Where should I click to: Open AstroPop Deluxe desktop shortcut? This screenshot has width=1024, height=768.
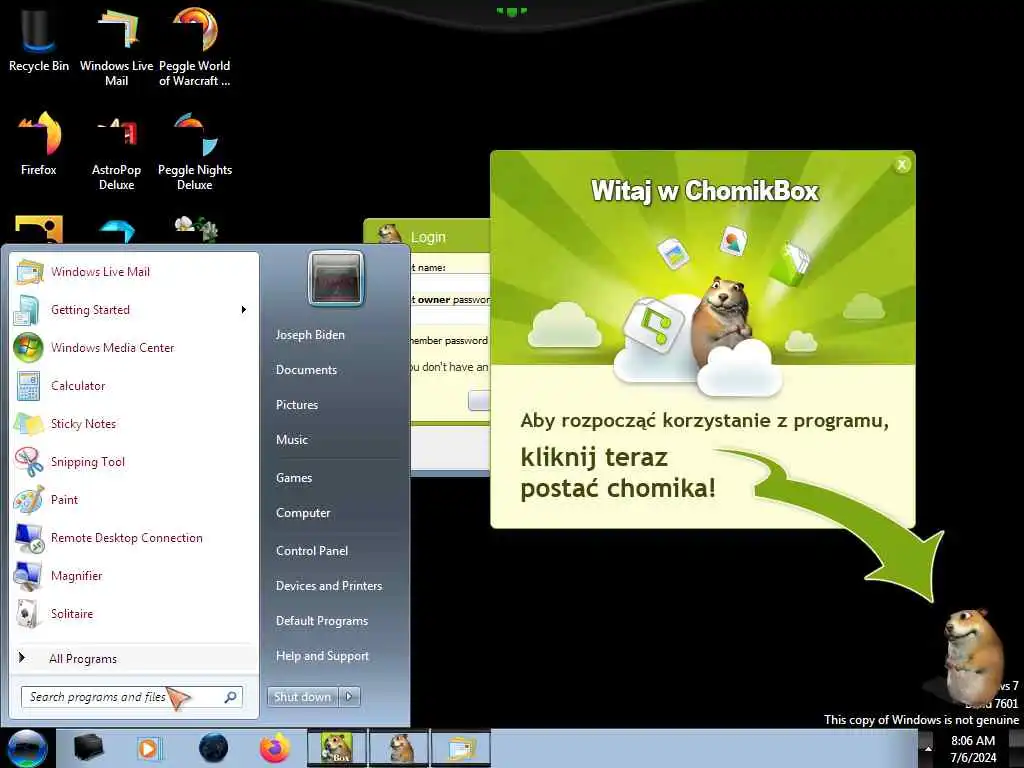click(x=116, y=152)
